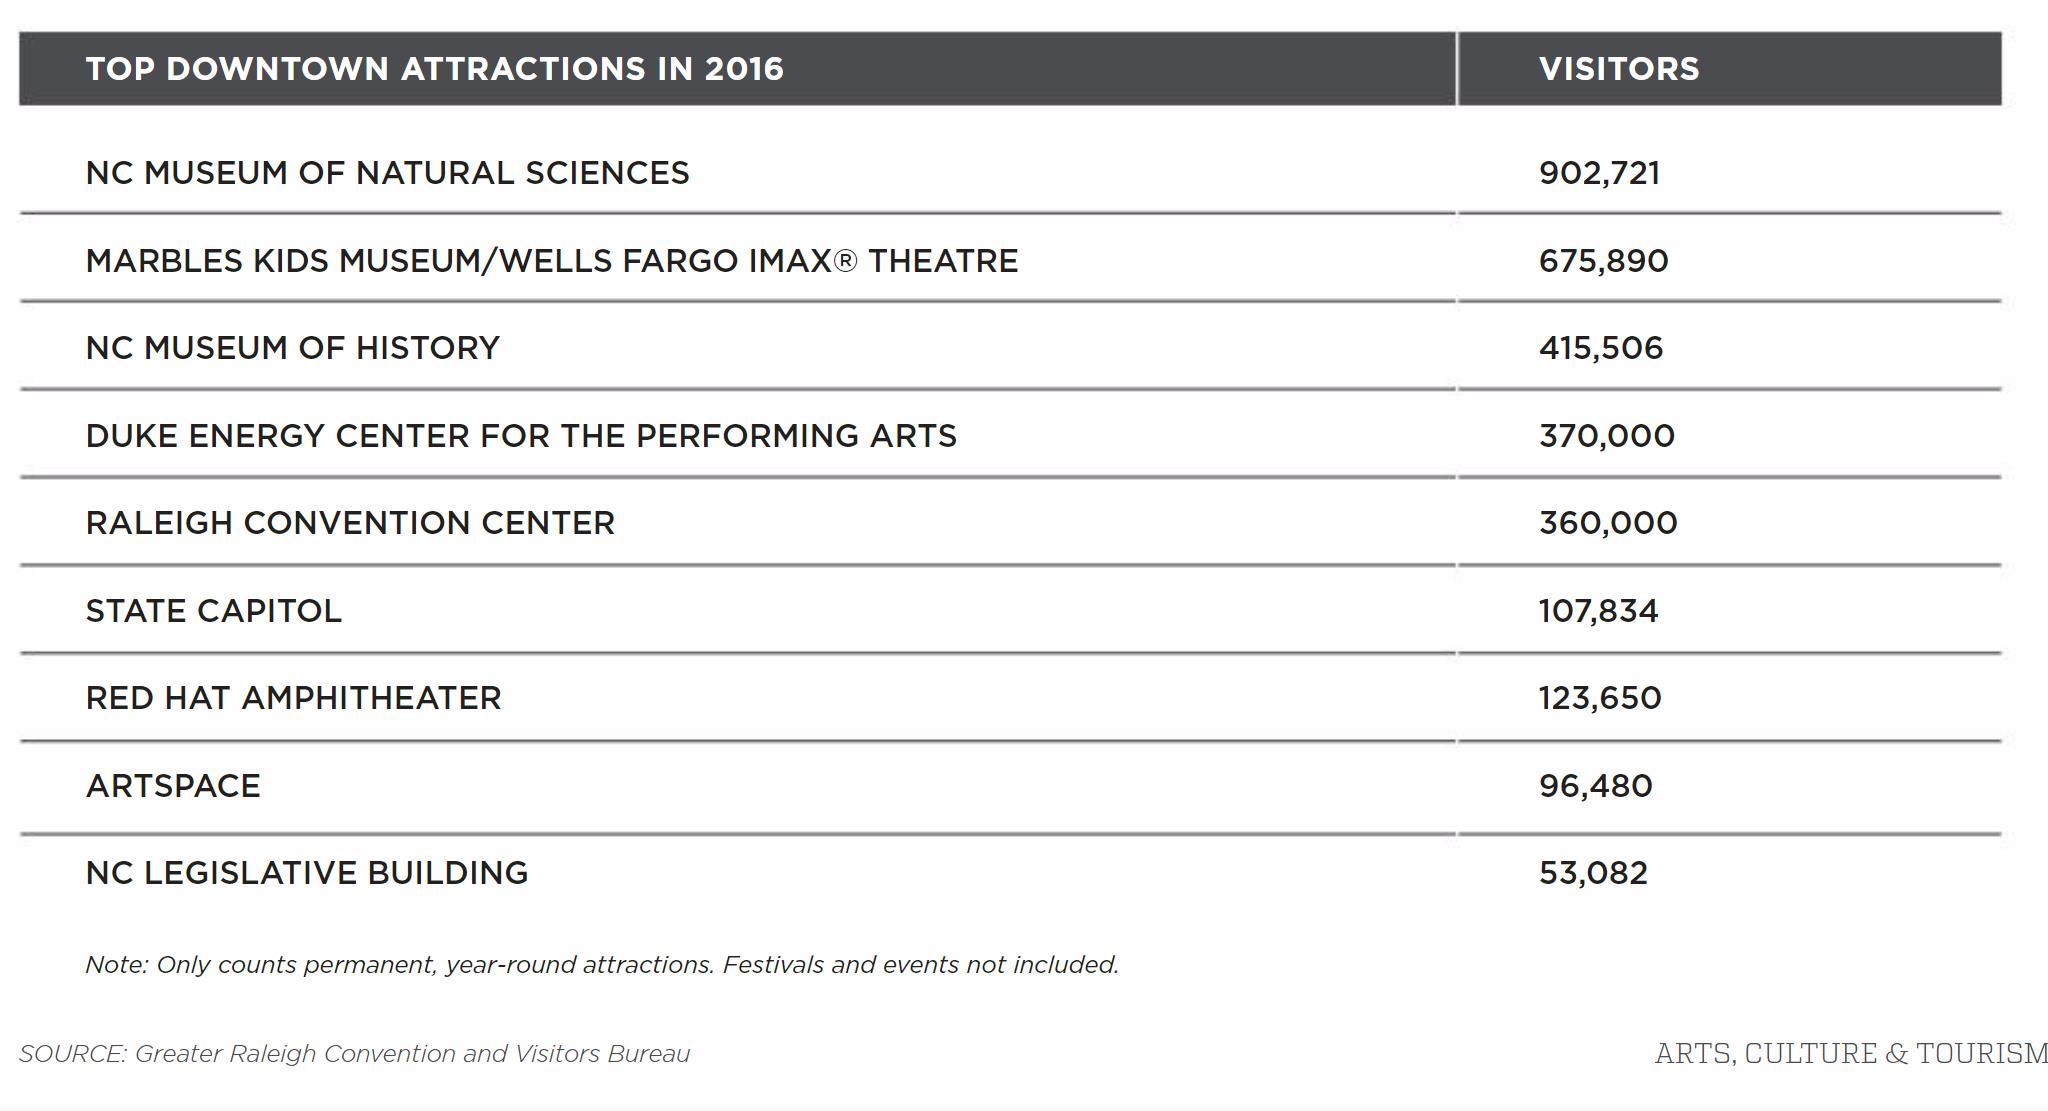Select the Red Hat Amphitheater entry
Viewport: 2048px width, 1111px height.
click(293, 698)
